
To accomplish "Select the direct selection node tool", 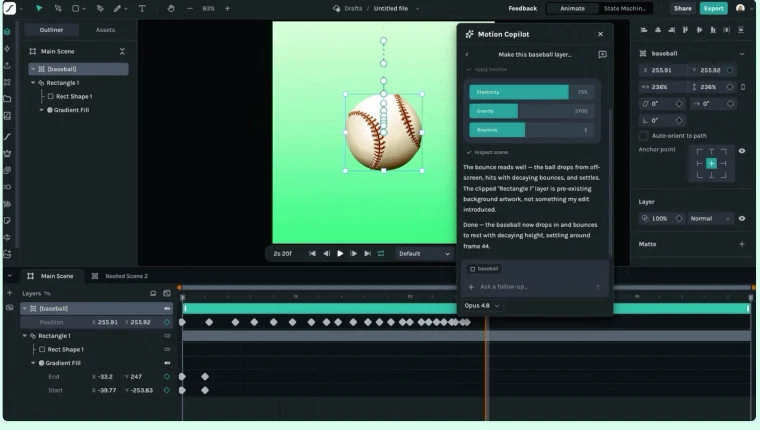I will point(58,8).
